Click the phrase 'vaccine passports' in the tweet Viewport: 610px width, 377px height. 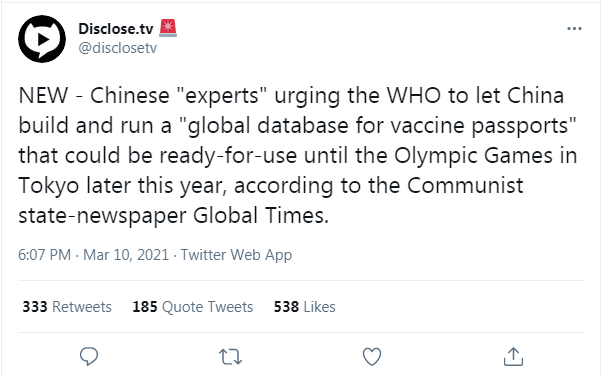(x=483, y=126)
